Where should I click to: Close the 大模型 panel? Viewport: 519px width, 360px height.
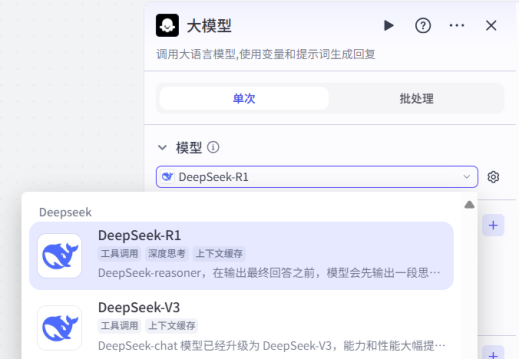[491, 25]
